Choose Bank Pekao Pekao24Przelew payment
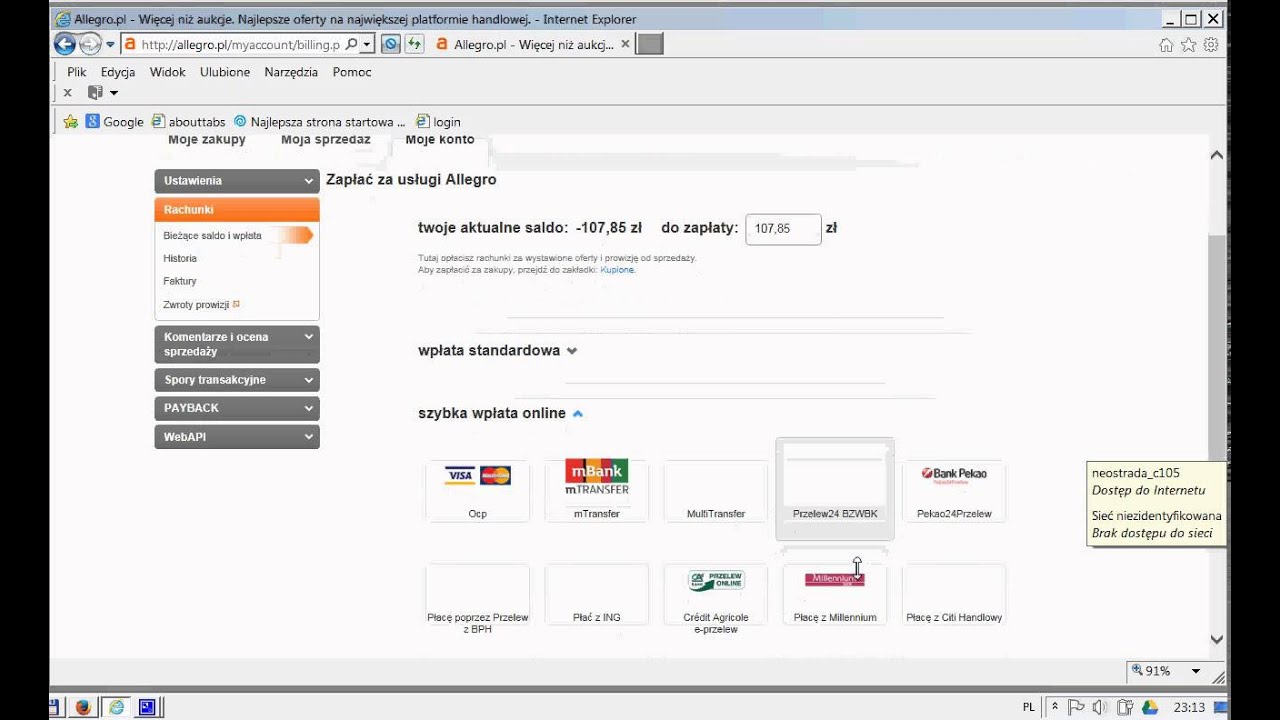Viewport: 1280px width, 720px height. tap(954, 491)
